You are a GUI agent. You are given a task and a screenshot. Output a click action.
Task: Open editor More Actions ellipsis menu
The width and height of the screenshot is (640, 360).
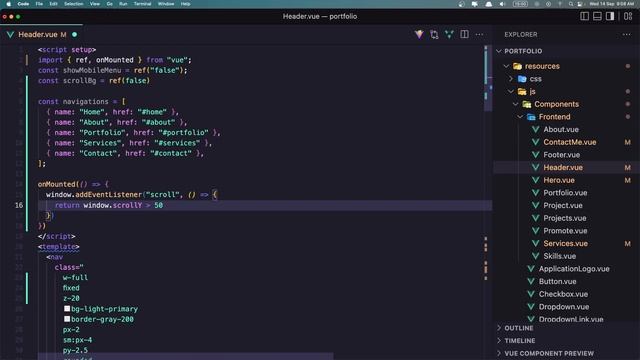[479, 34]
